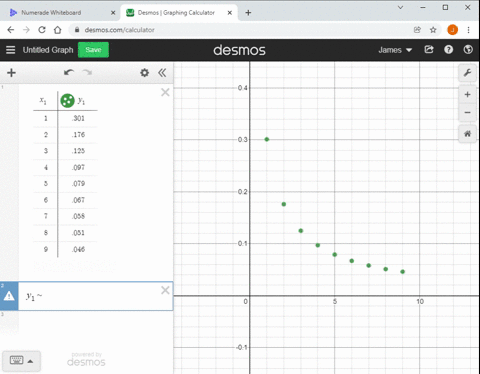Screen dimensions: 480x374
Task: Close the Numerade Whiteboard tab
Action: point(113,13)
